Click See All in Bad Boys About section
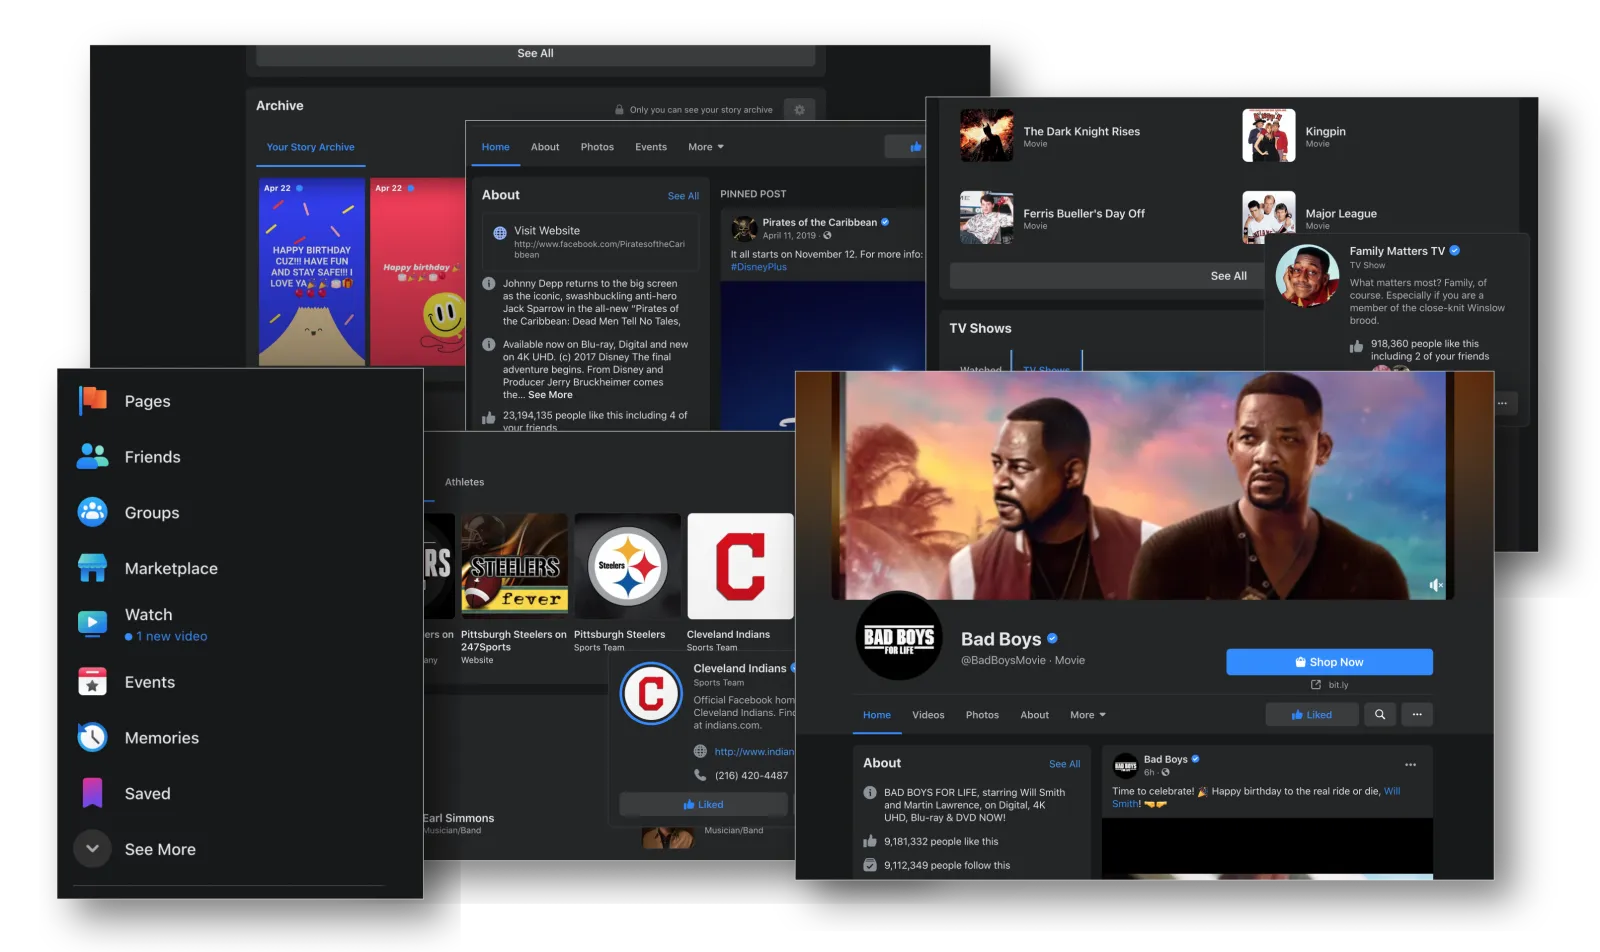 coord(1064,764)
